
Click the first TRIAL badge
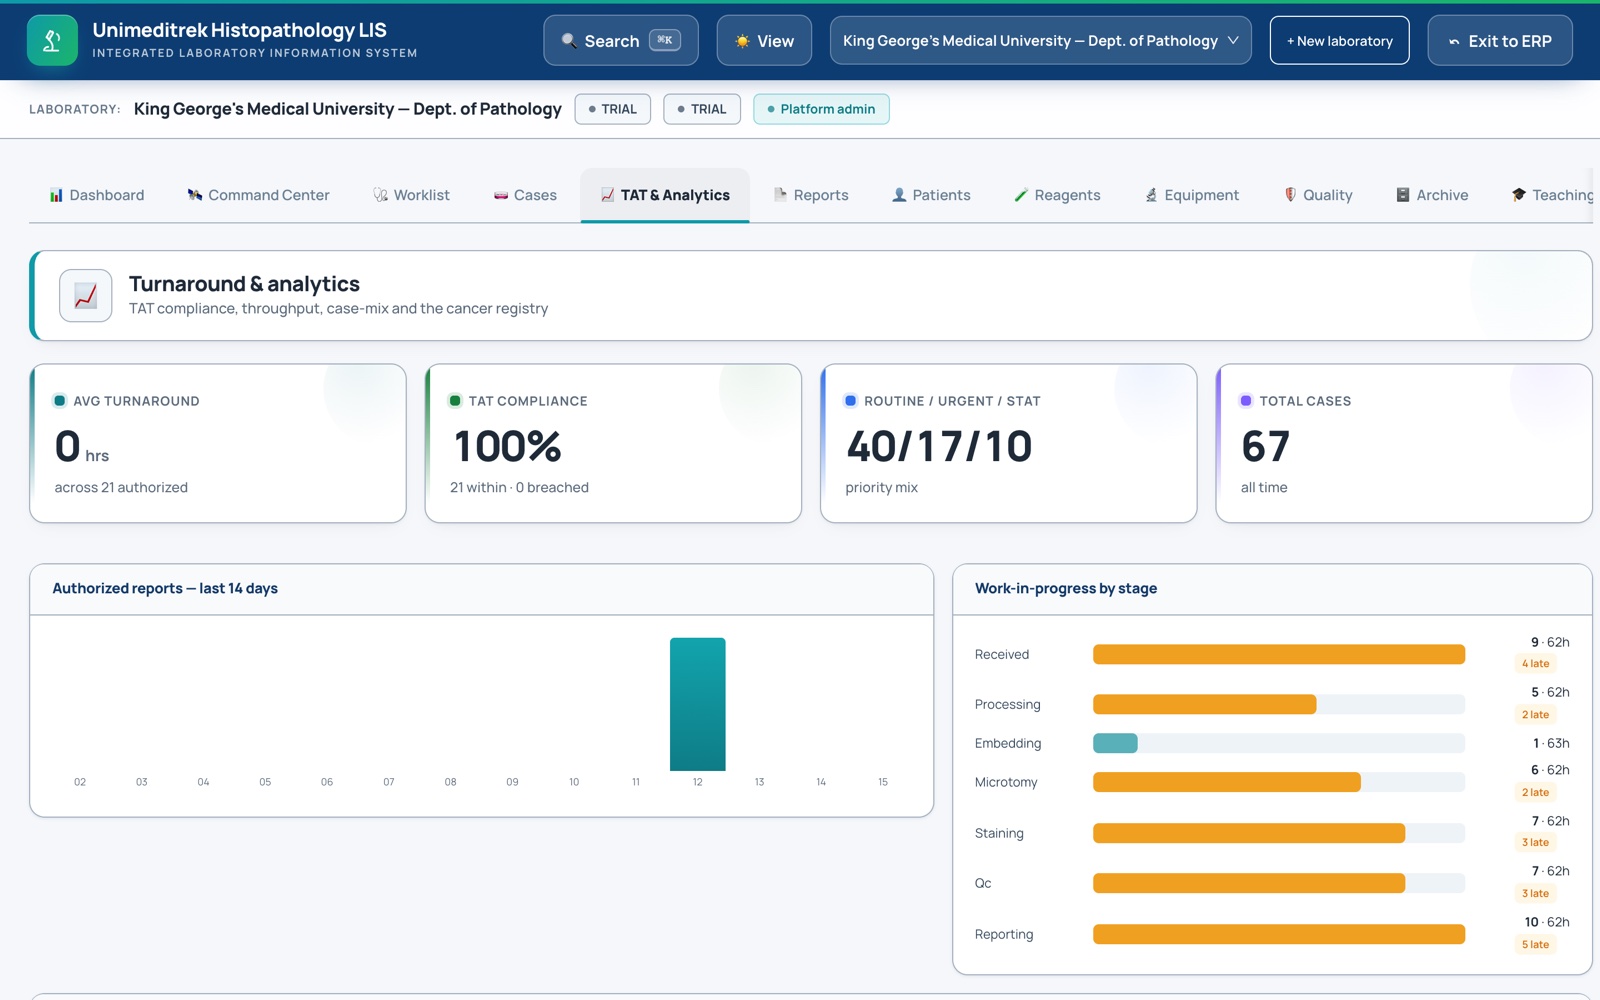tap(613, 109)
